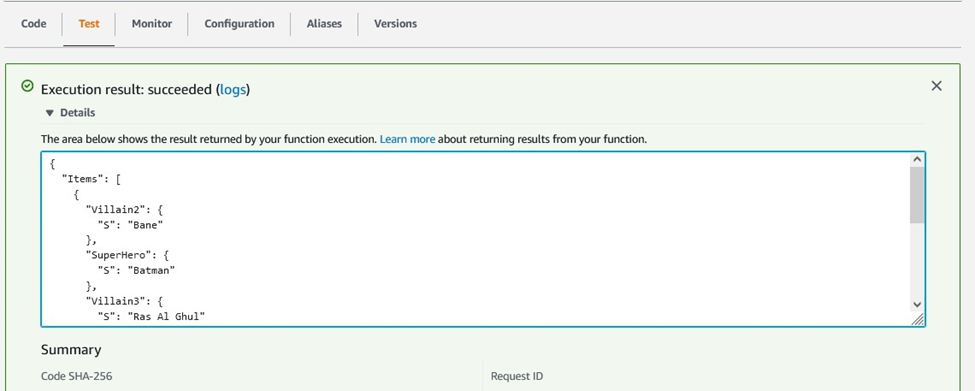Click the Request ID label

click(517, 376)
